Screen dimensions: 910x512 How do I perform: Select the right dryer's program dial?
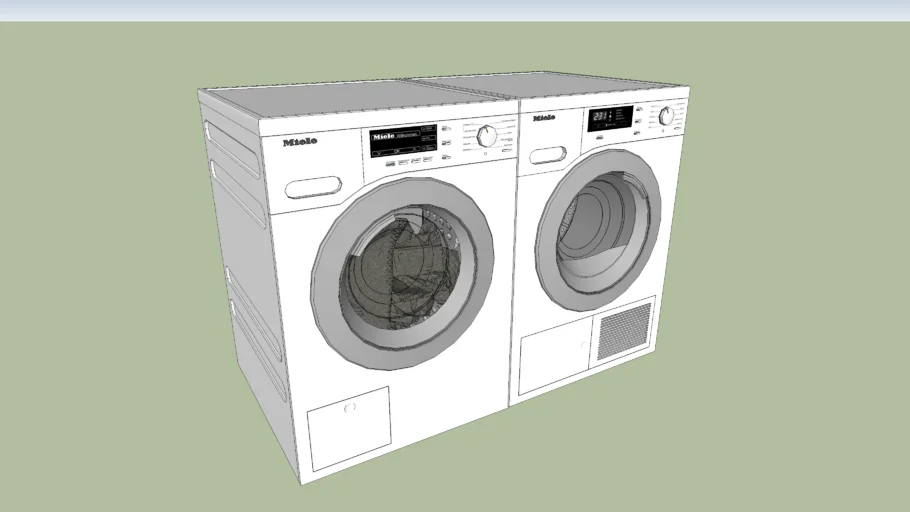(666, 116)
